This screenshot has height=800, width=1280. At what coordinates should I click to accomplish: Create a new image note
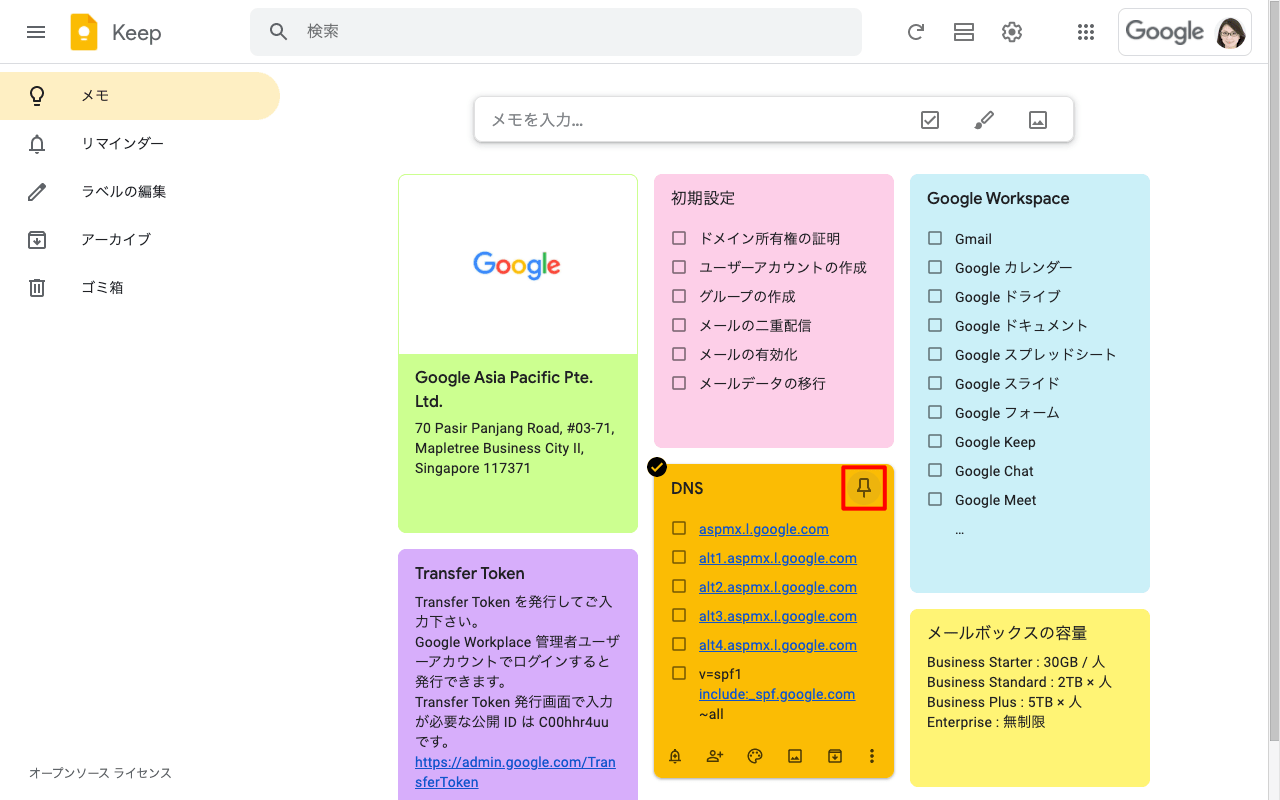(1038, 120)
